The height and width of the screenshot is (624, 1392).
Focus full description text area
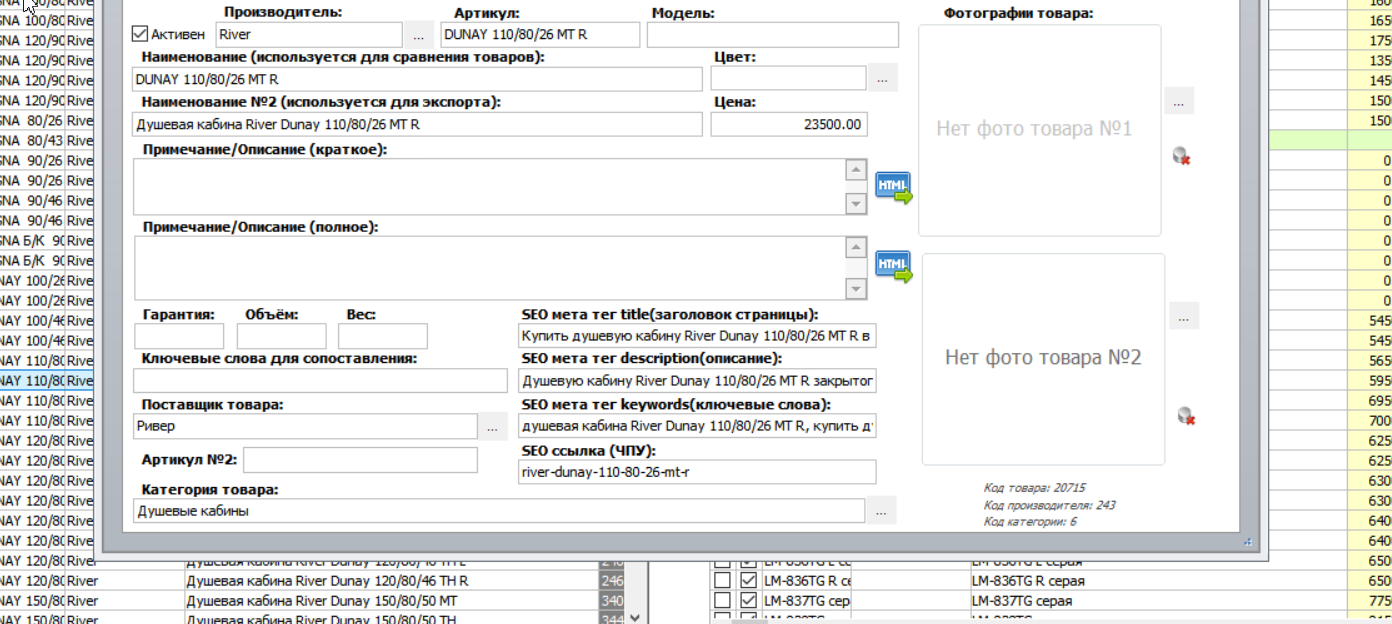coord(490,267)
